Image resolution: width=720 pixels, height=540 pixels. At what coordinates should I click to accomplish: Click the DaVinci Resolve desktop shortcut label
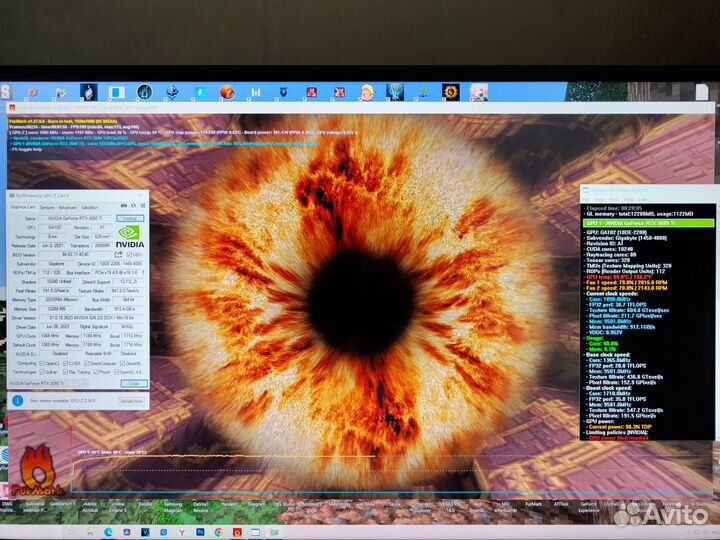click(201, 507)
